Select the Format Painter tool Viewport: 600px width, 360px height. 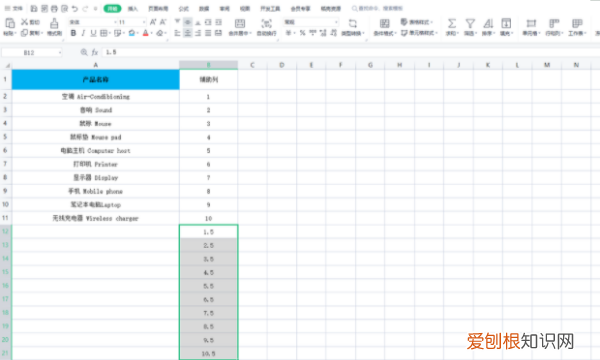coord(54,27)
